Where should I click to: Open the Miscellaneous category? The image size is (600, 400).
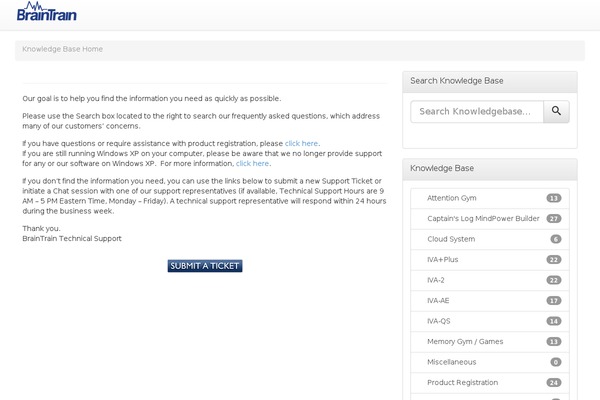[490, 362]
